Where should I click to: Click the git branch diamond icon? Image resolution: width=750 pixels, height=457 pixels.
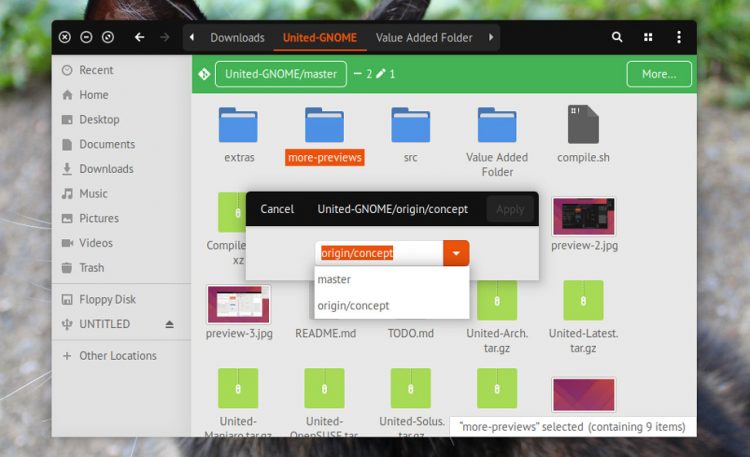pyautogui.click(x=204, y=74)
